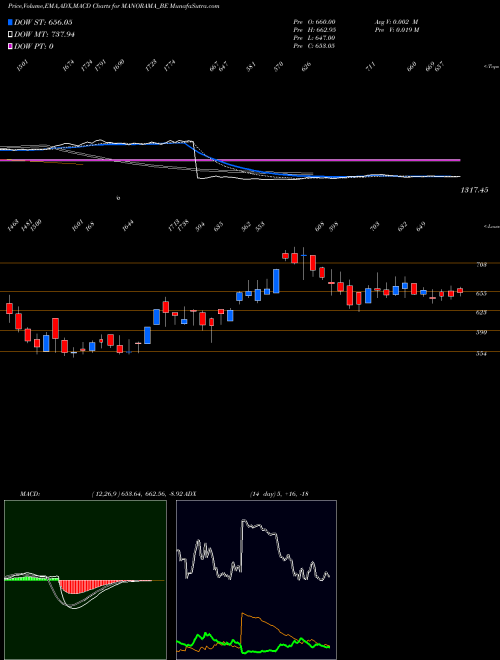Viewport: 500px width, 660px height.
Task: Click the blue DOW ST legend swatch
Action: coord(10,22)
